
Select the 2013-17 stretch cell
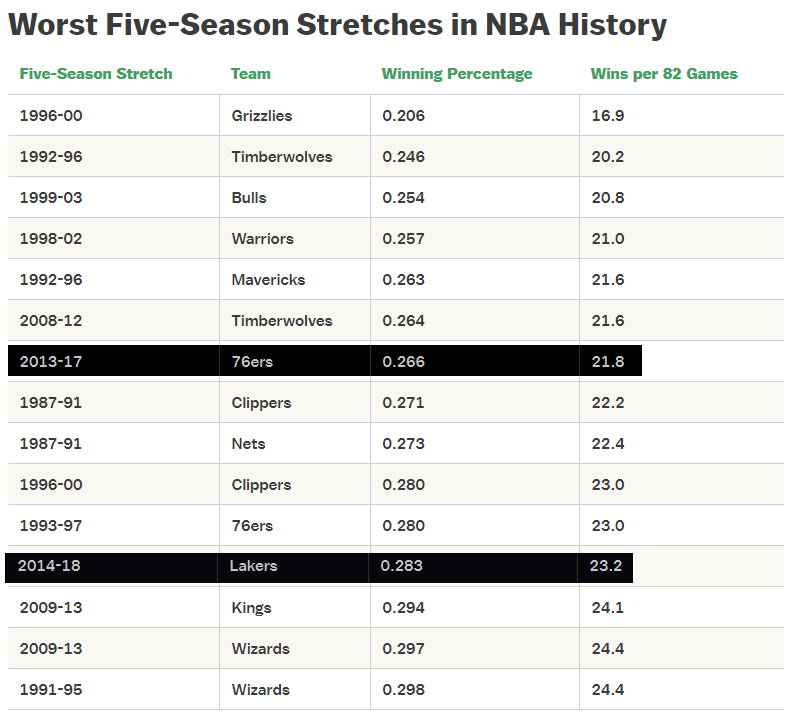51,362
